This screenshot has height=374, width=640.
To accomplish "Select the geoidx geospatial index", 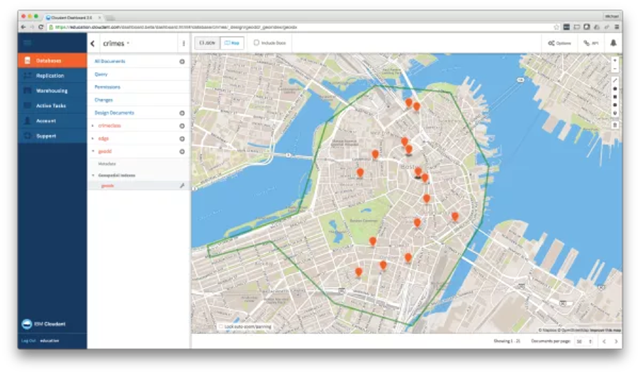I will pyautogui.click(x=108, y=186).
